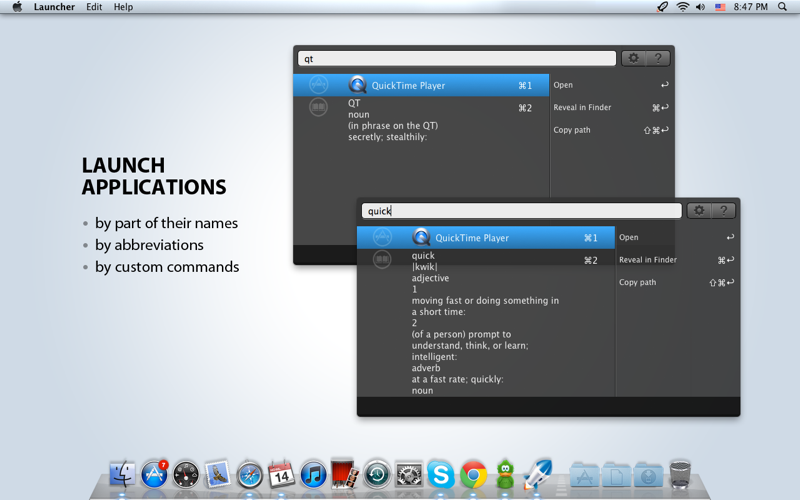Open Mail stamp icon in the Dock
Image resolution: width=800 pixels, height=500 pixels.
(218, 474)
